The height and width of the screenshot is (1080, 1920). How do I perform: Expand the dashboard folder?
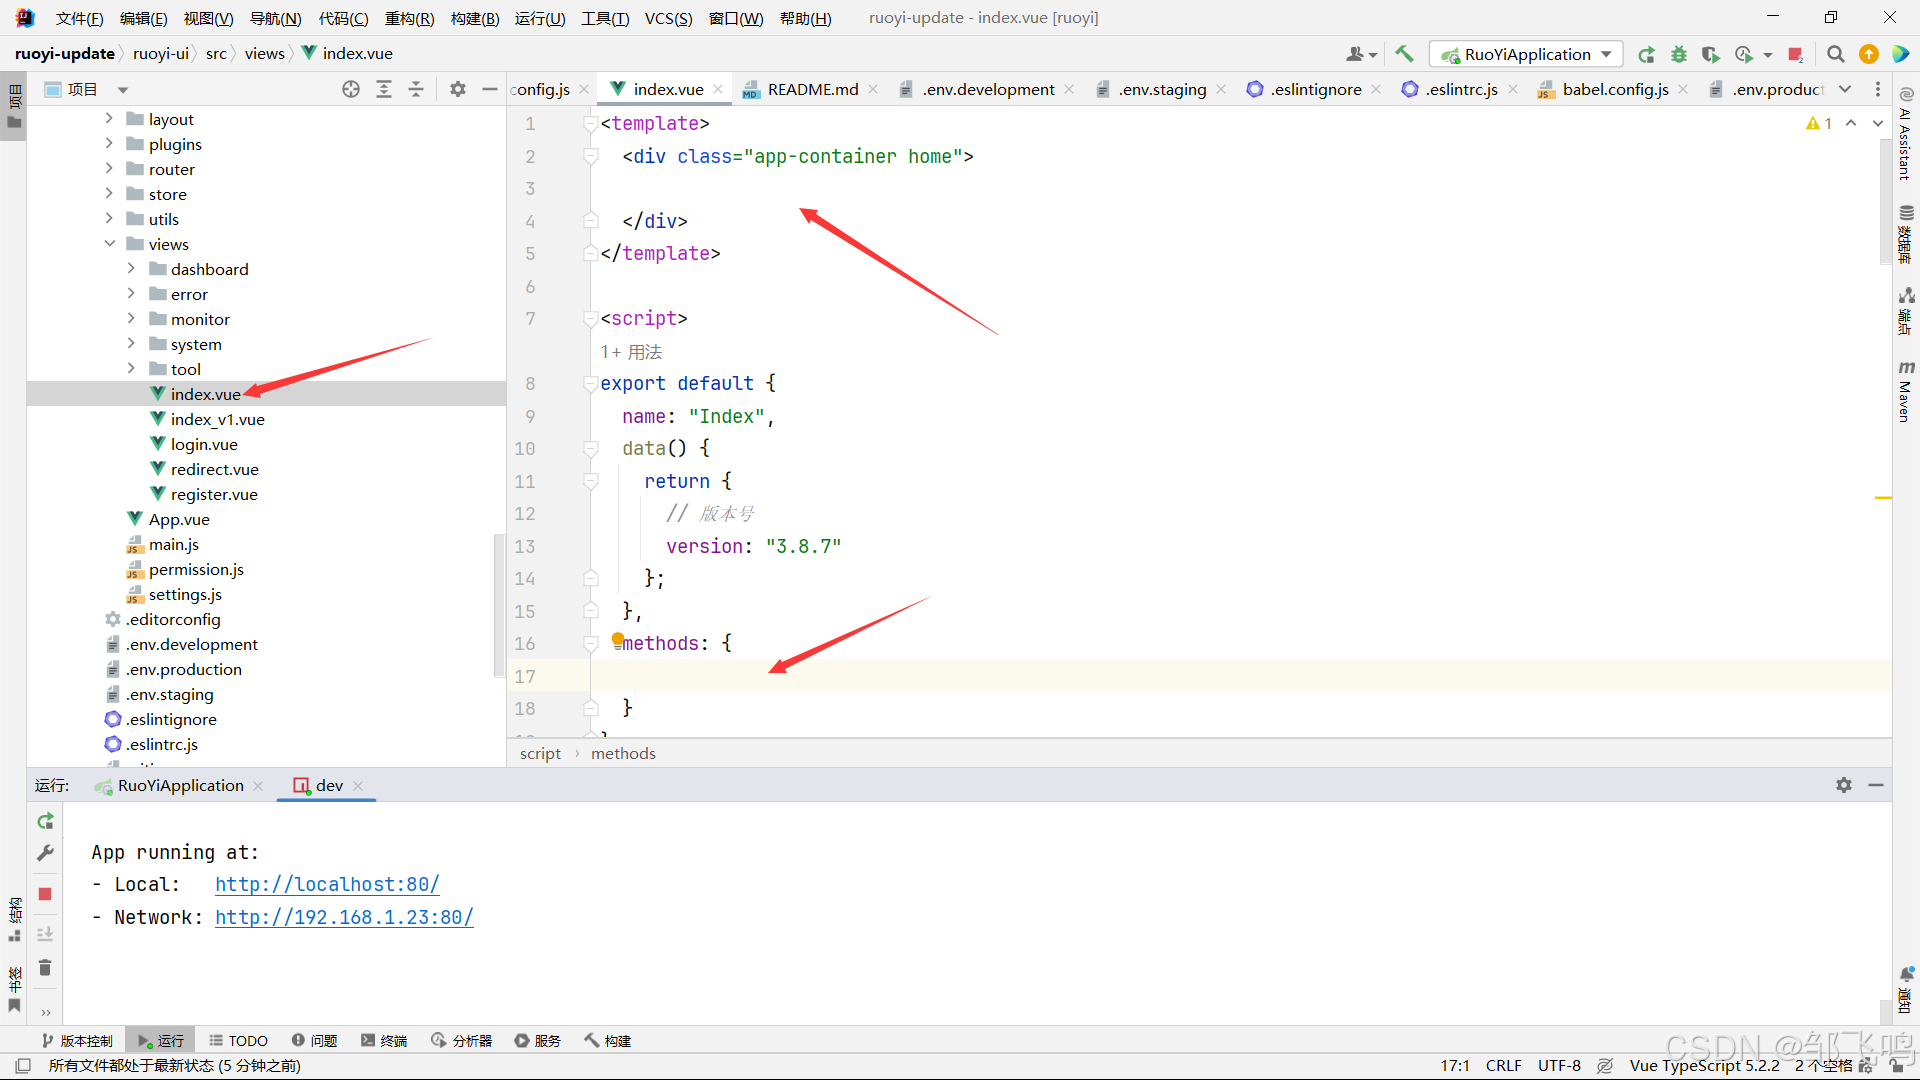pos(131,268)
